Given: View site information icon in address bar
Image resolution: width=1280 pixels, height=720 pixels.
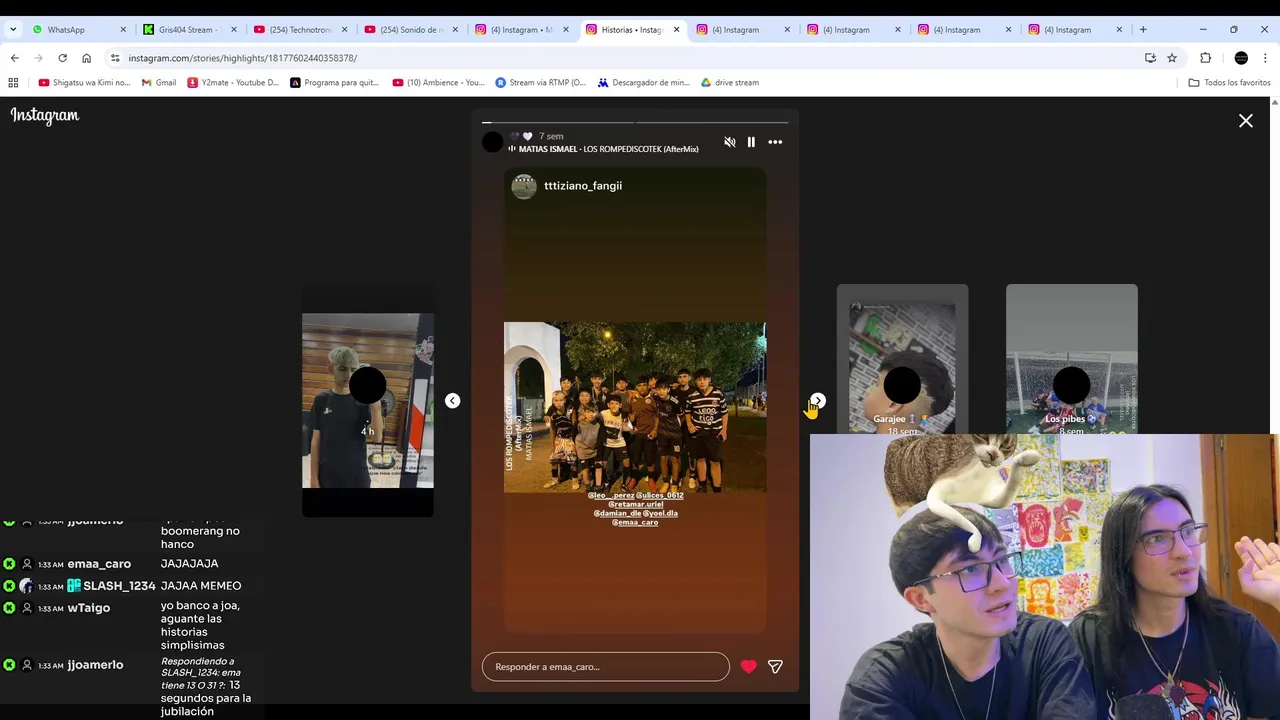Looking at the screenshot, I should (115, 58).
